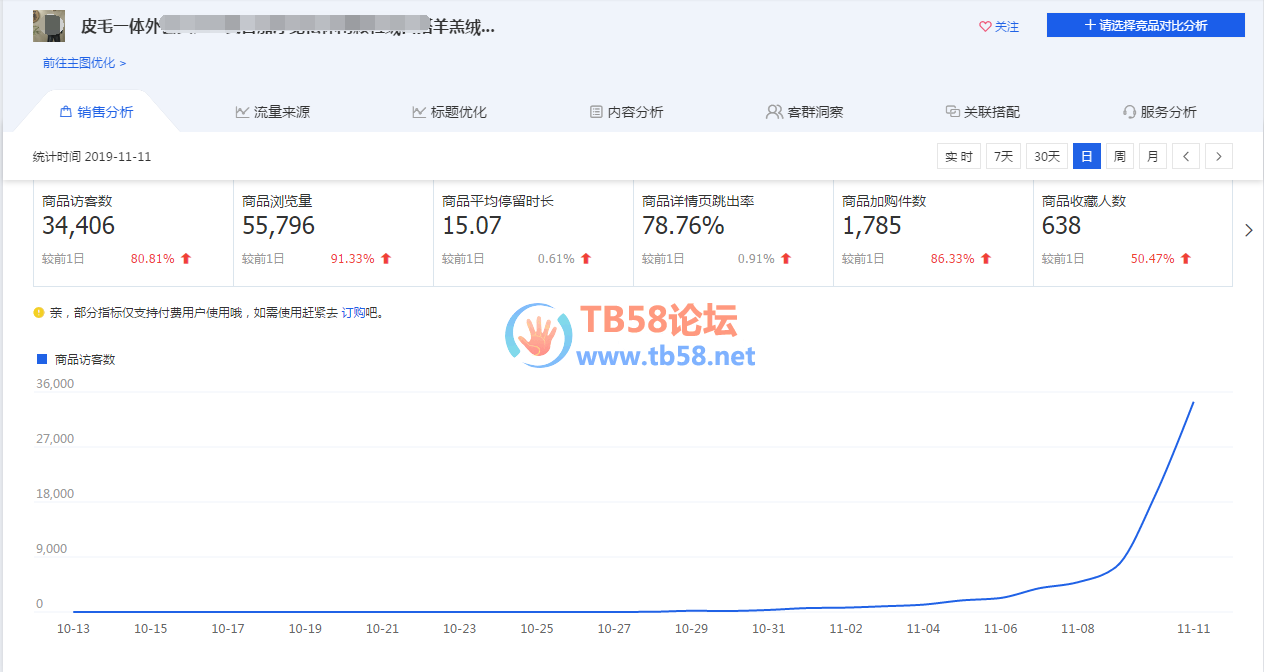Go to the 客群洞察 tab

pyautogui.click(x=804, y=112)
